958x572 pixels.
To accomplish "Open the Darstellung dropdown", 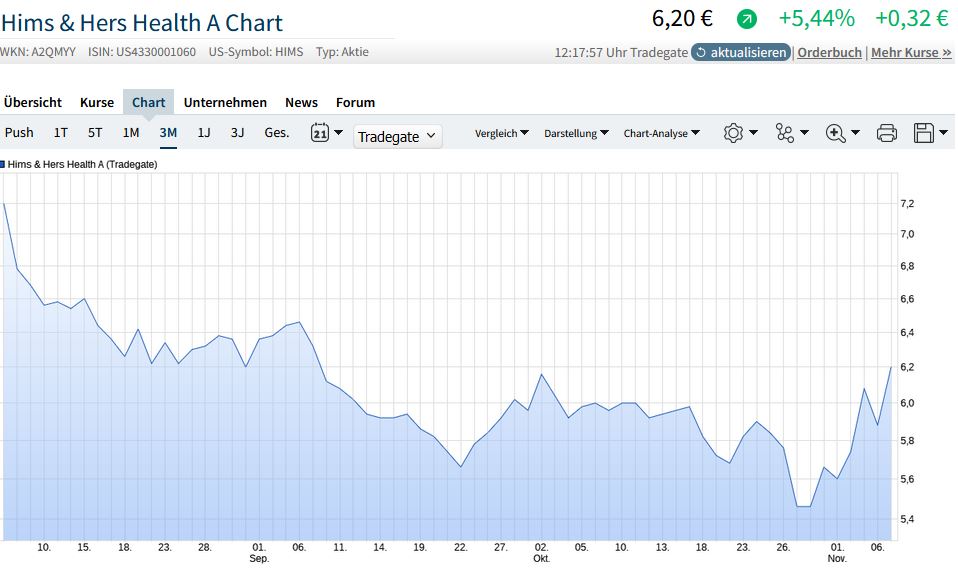I will (x=576, y=133).
